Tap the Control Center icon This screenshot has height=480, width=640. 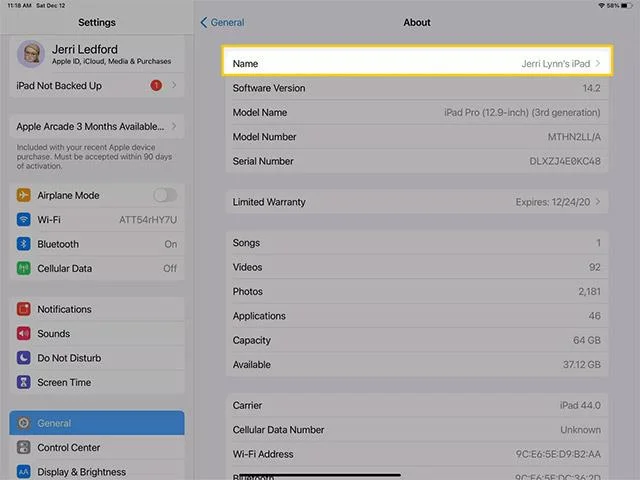click(24, 447)
